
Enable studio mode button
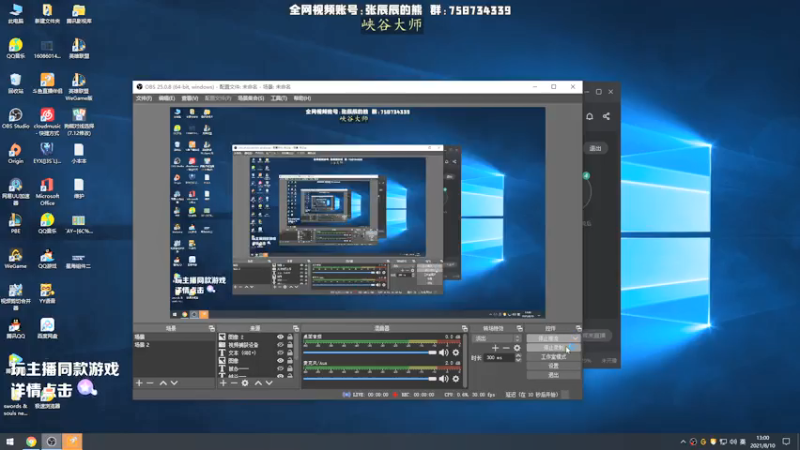554,357
